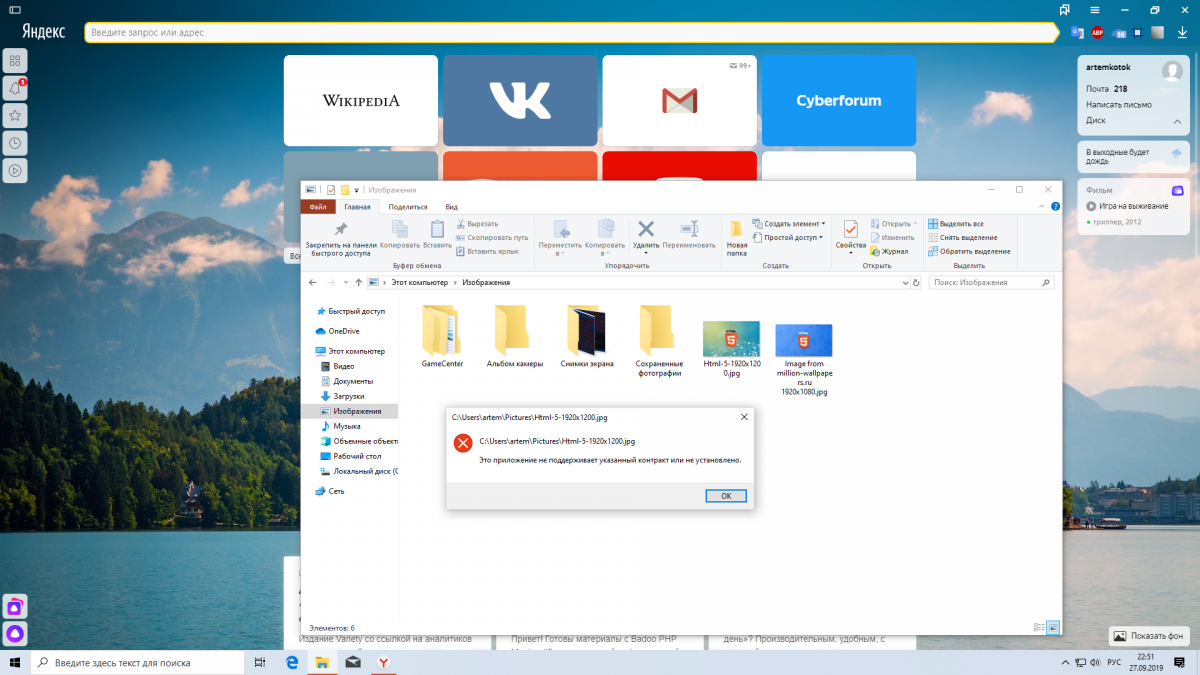
Task: Expand the Создать элемент dropdown
Action: [x=788, y=224]
